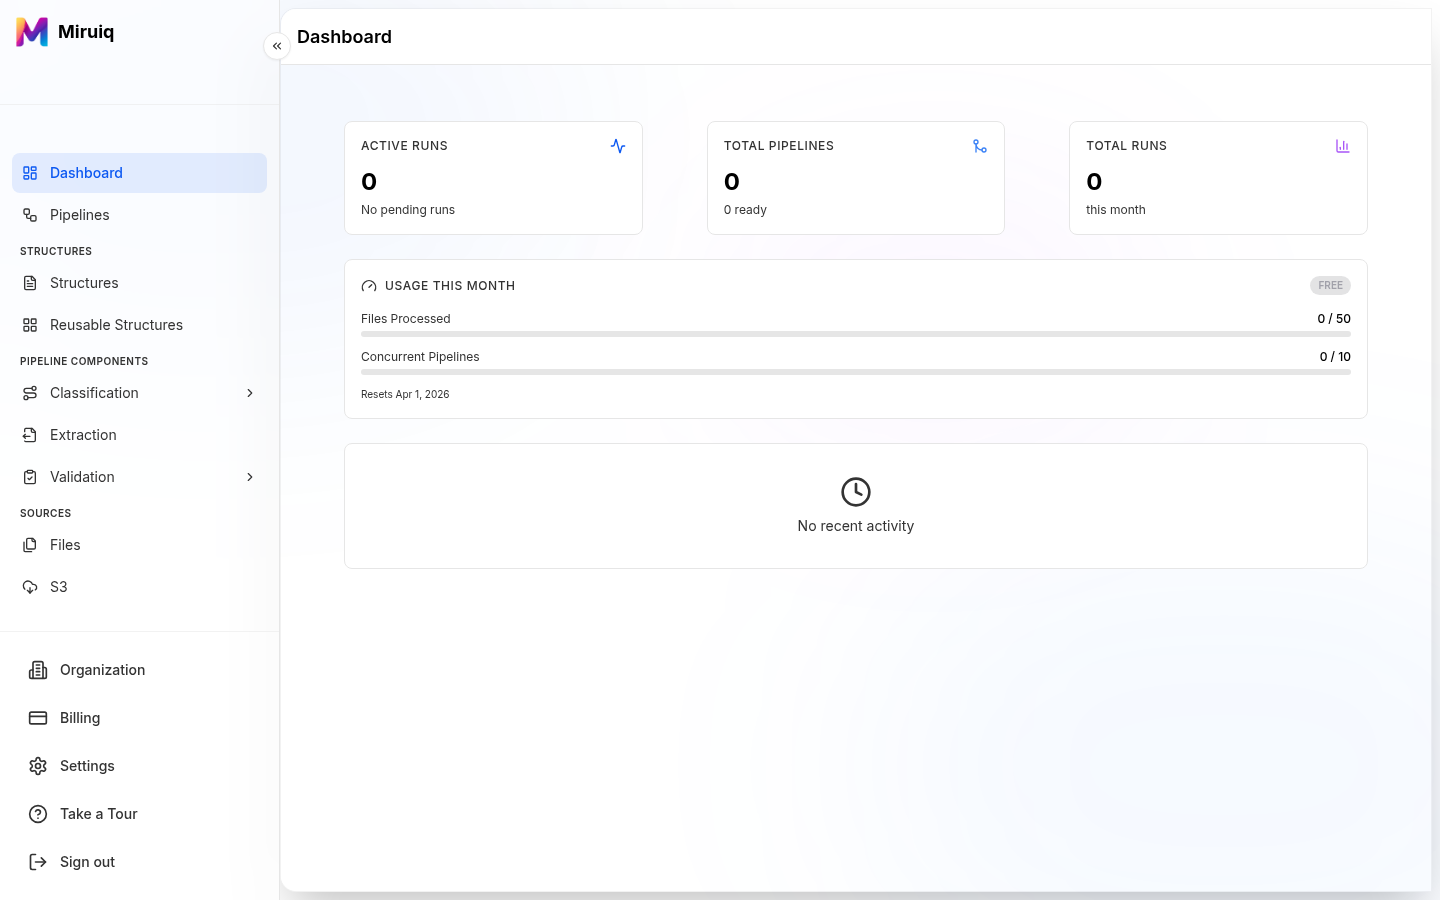Click the Active Runs pulse icon
1440x900 pixels.
tap(618, 146)
